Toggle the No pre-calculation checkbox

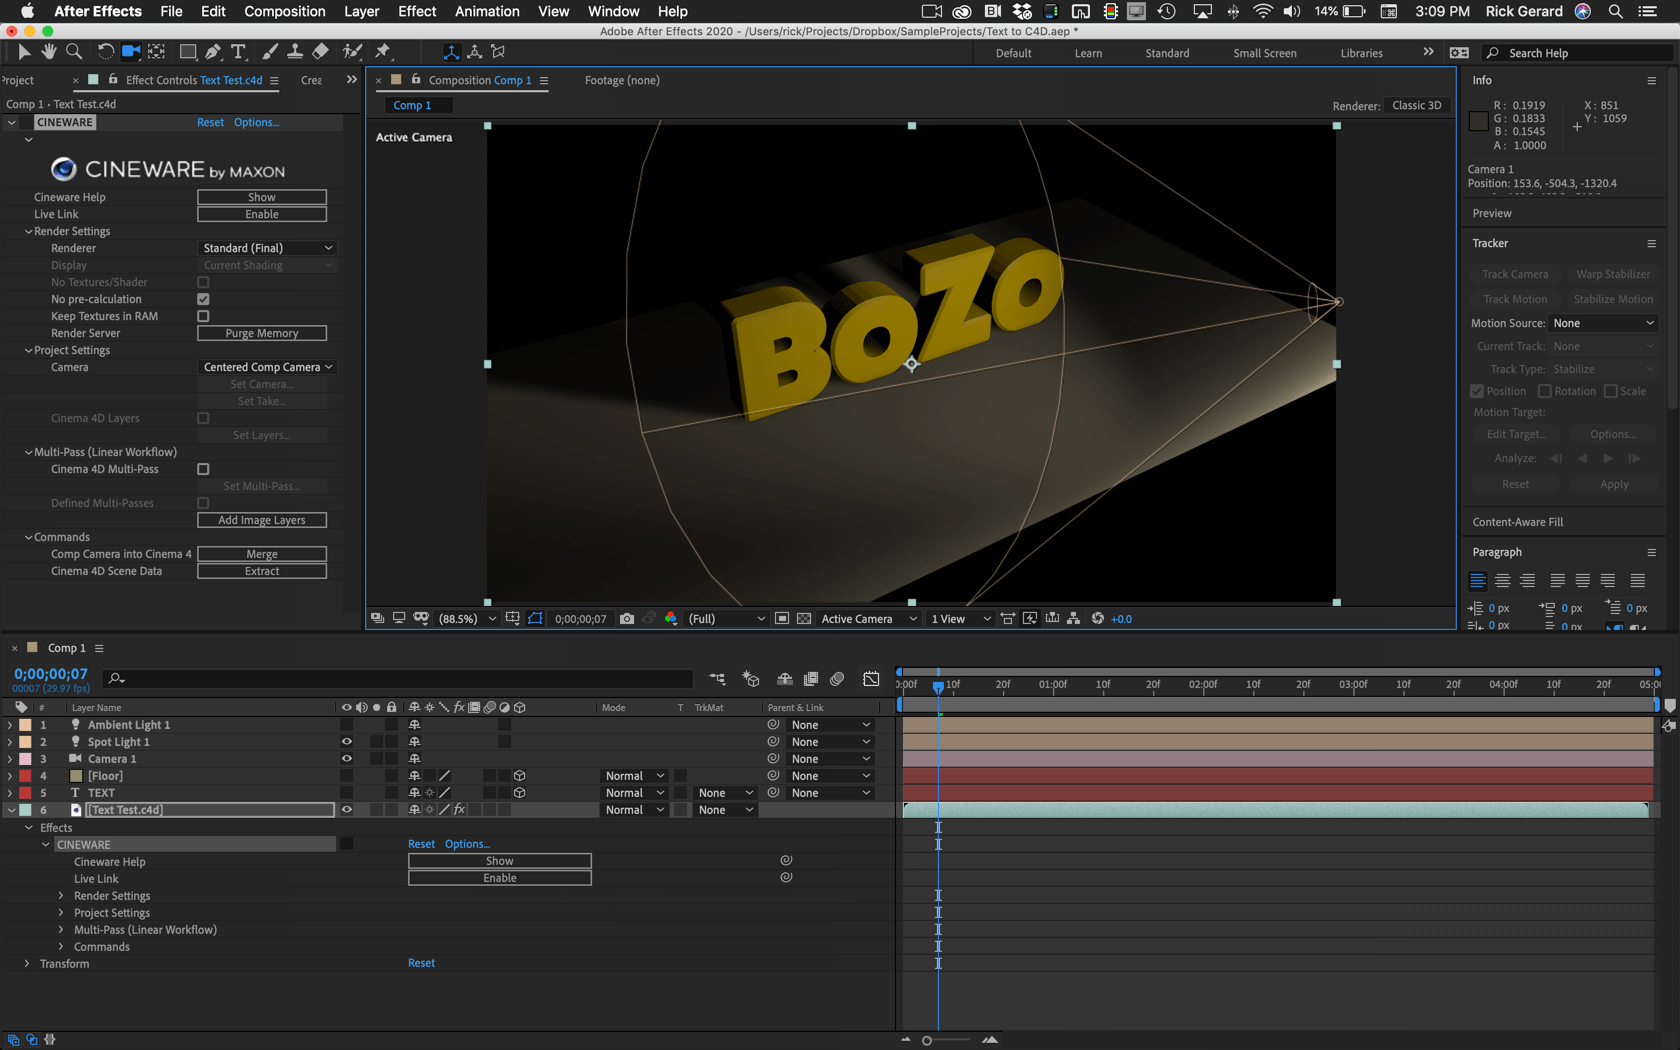(x=203, y=298)
